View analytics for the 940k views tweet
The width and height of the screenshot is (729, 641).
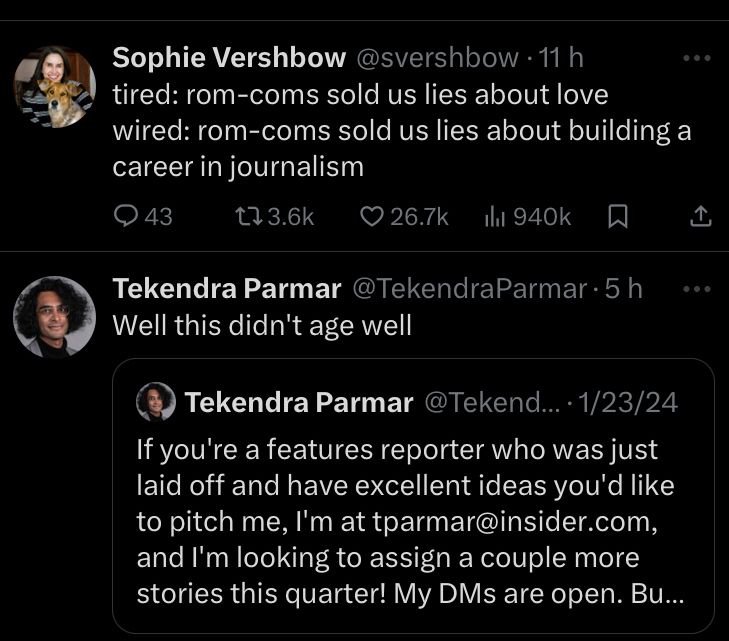(494, 216)
